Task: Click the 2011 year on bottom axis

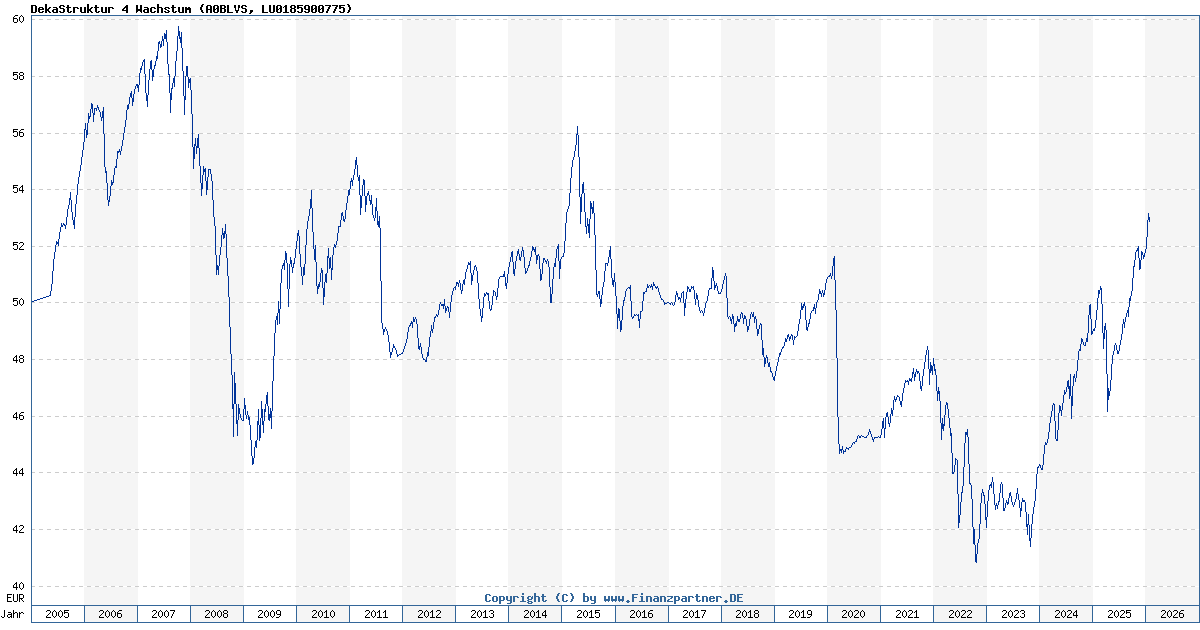Action: (x=376, y=614)
